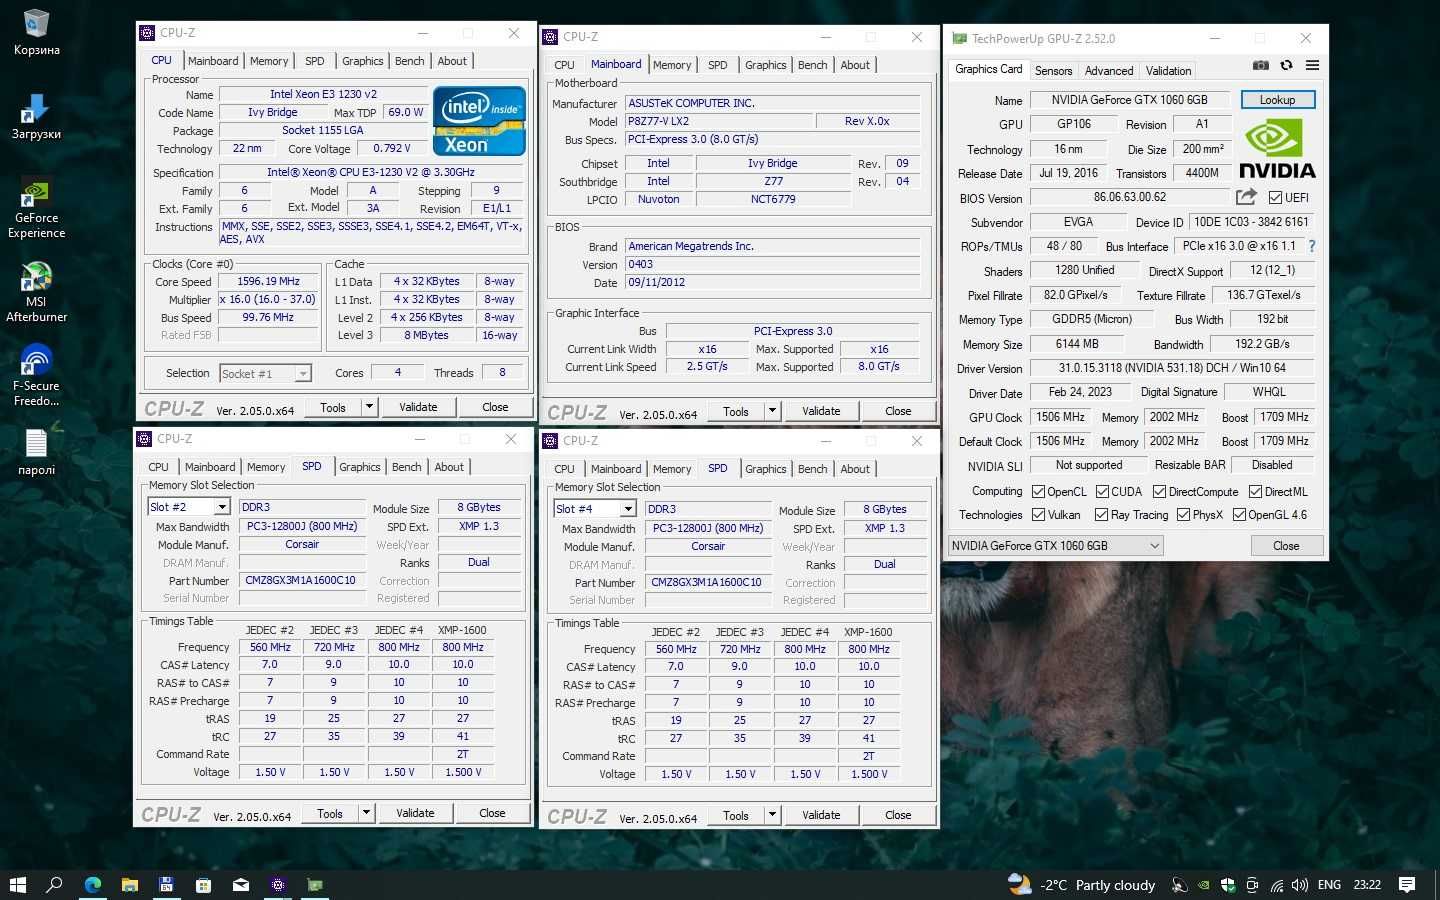
Task: Click the GPU-Z Close button
Action: point(1286,546)
